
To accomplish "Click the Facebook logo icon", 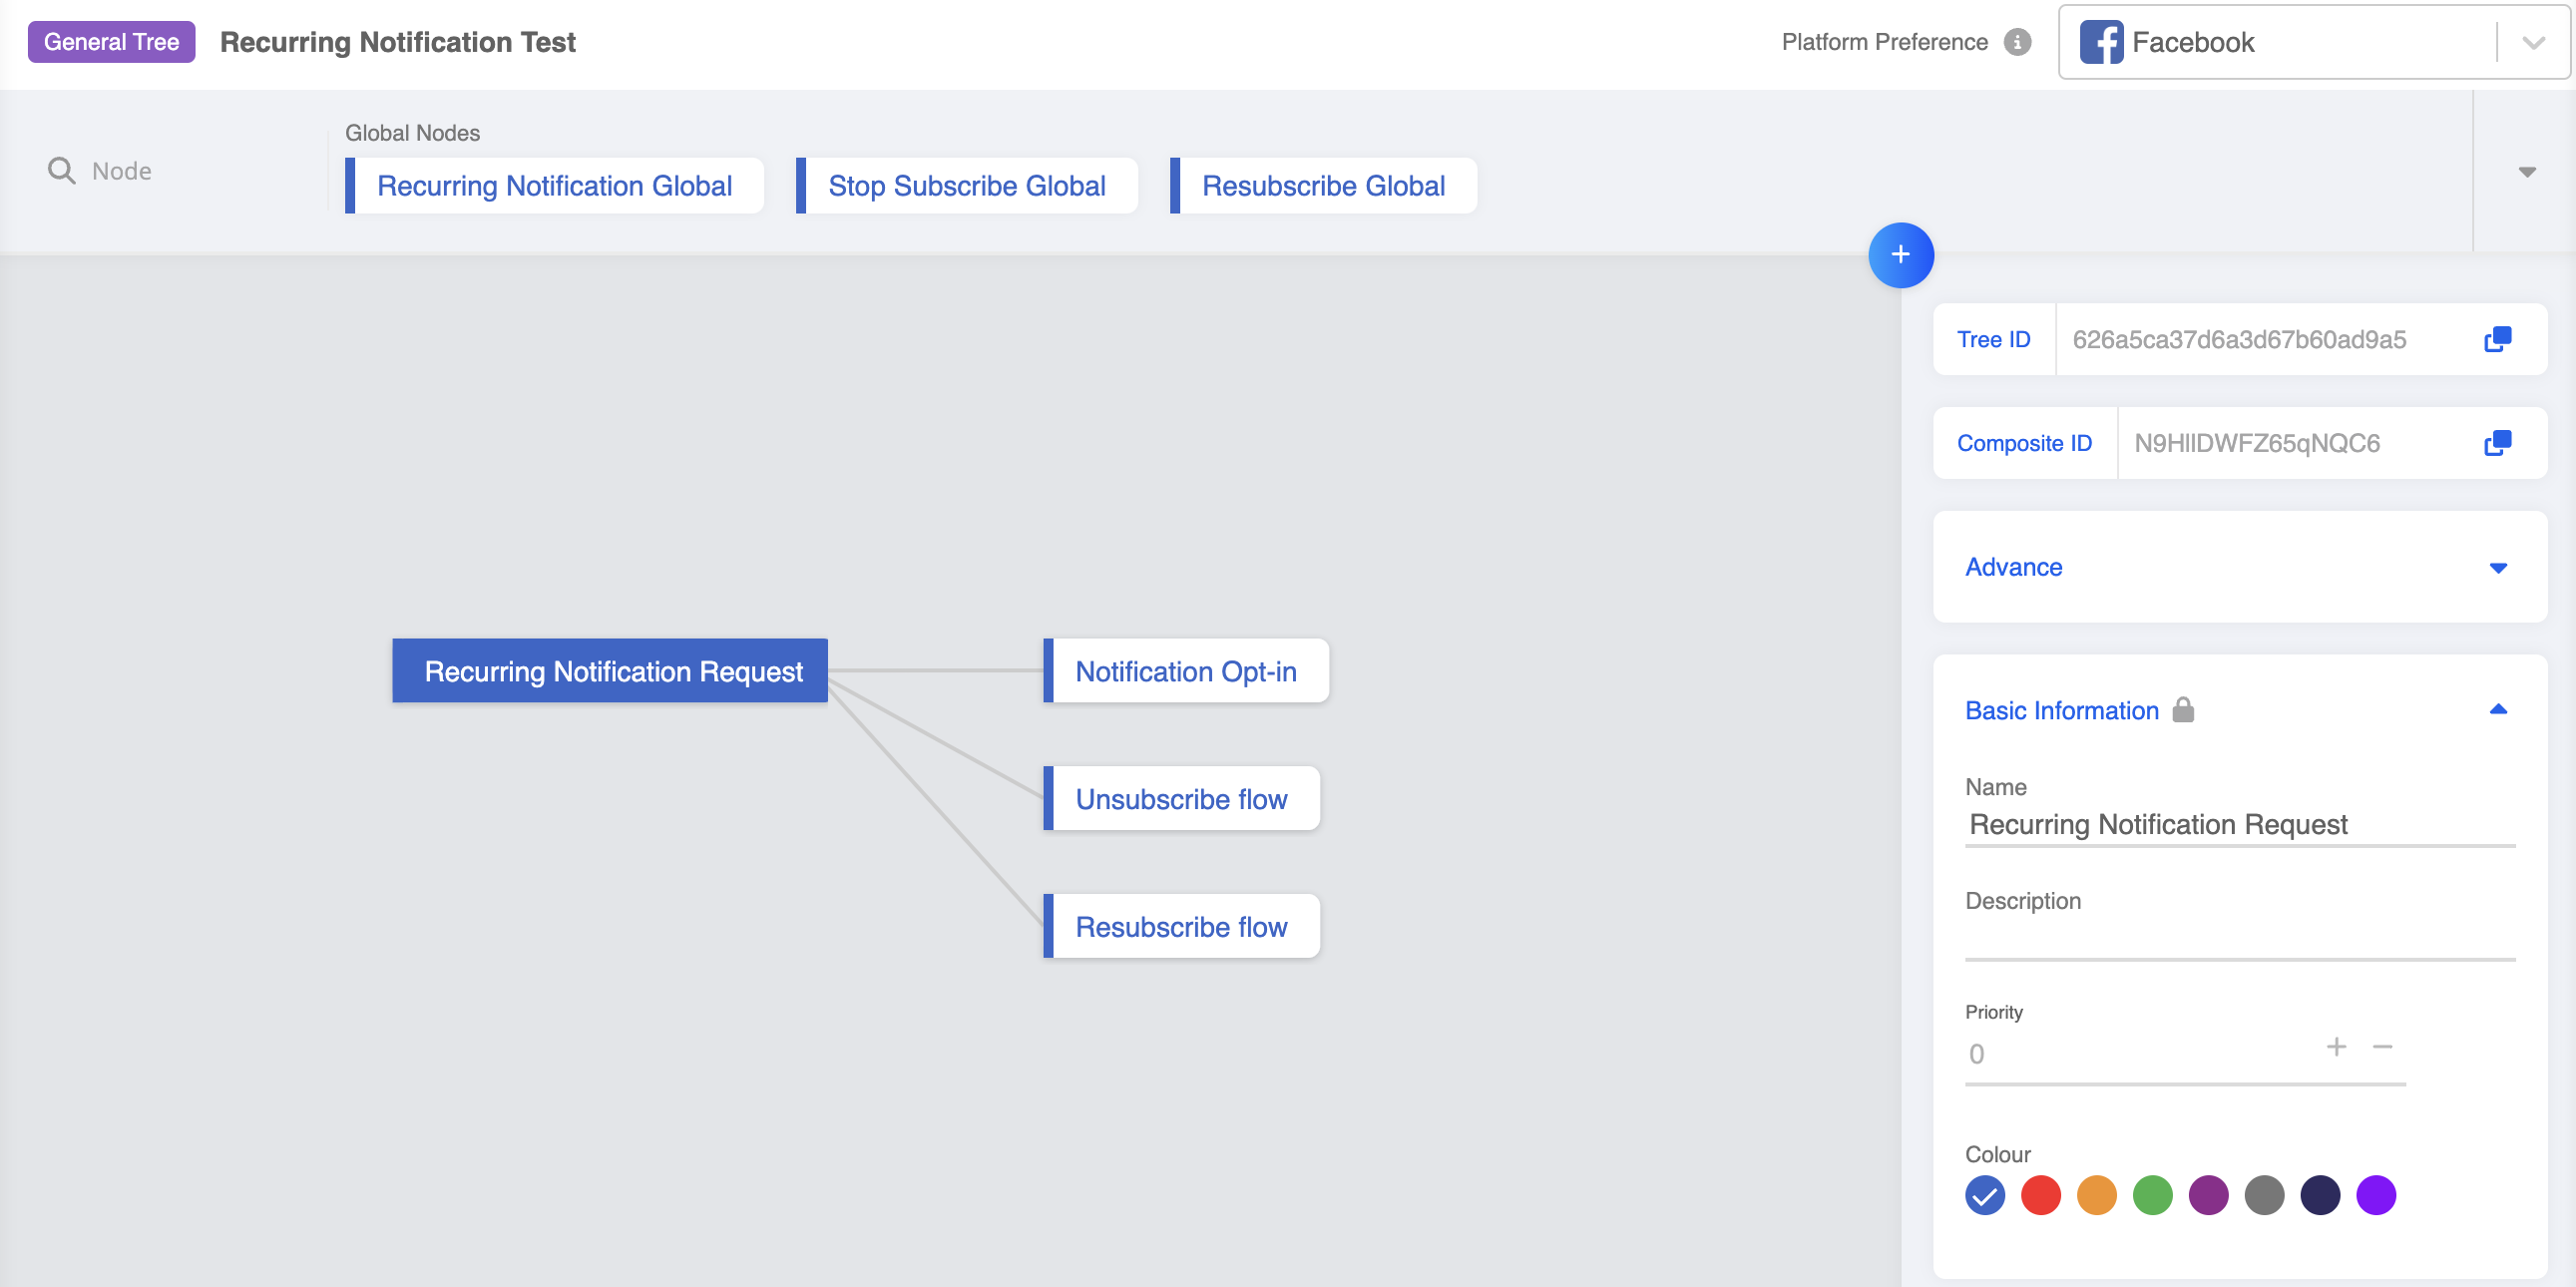I will pos(2101,42).
